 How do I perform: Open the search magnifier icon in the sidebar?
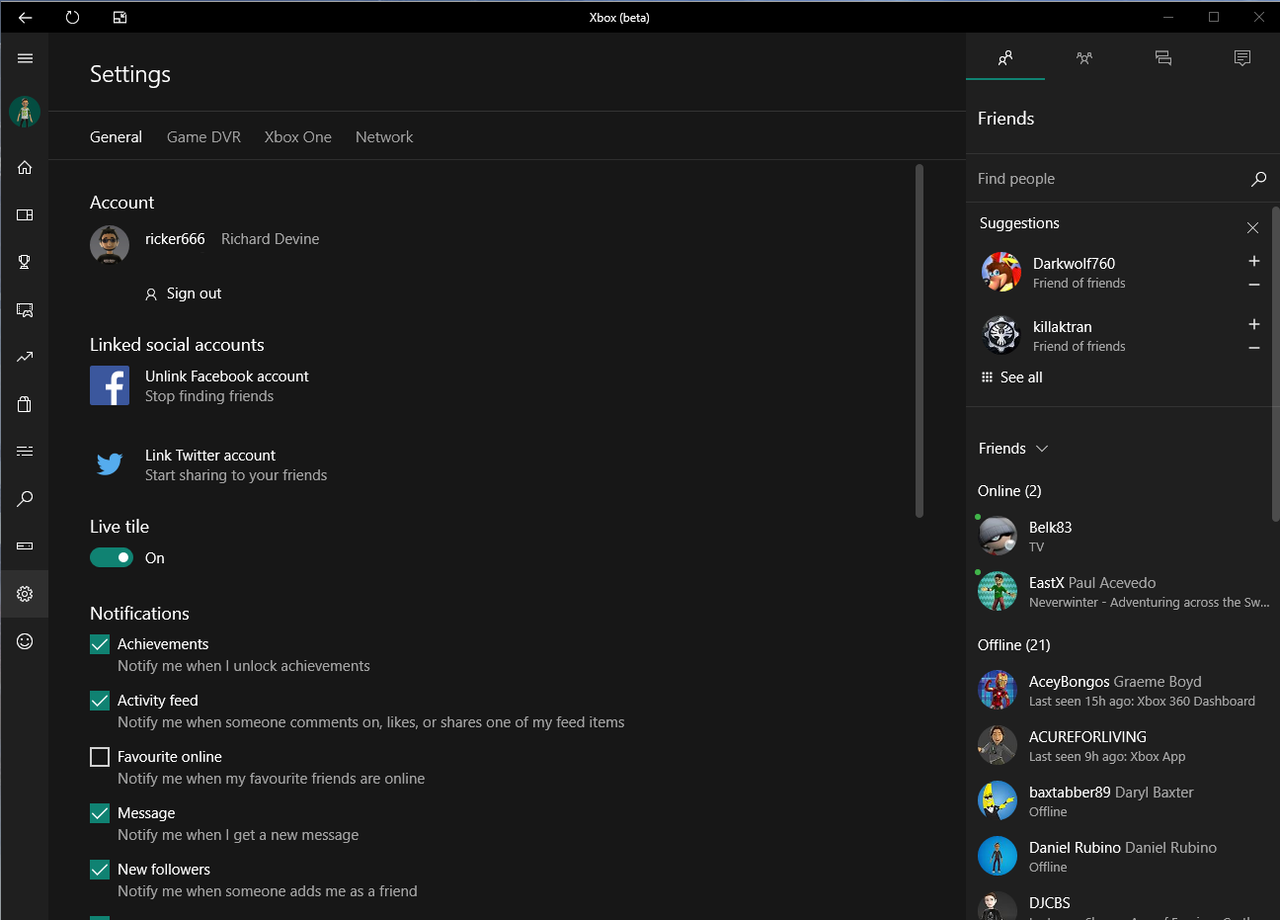tap(25, 499)
